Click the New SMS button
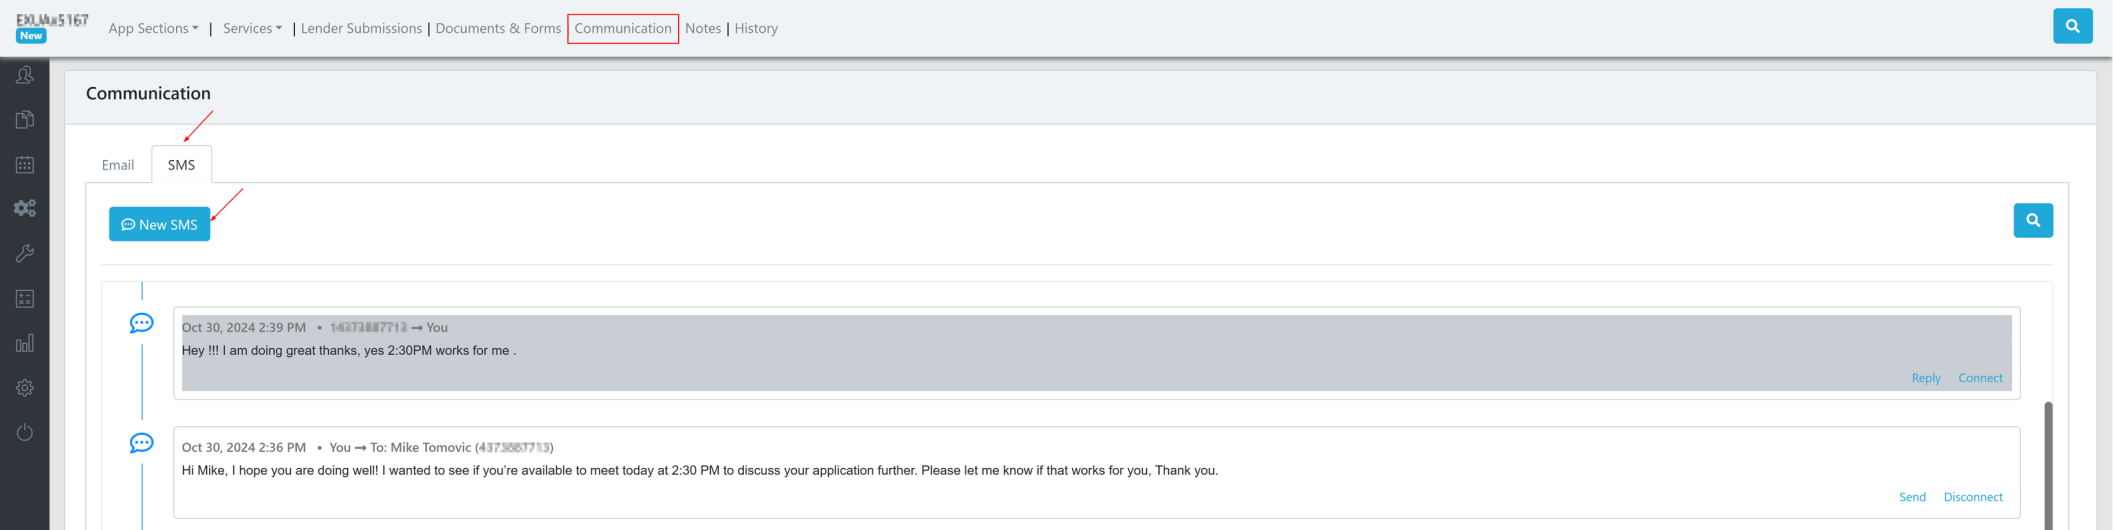This screenshot has width=2113, height=530. [x=160, y=225]
